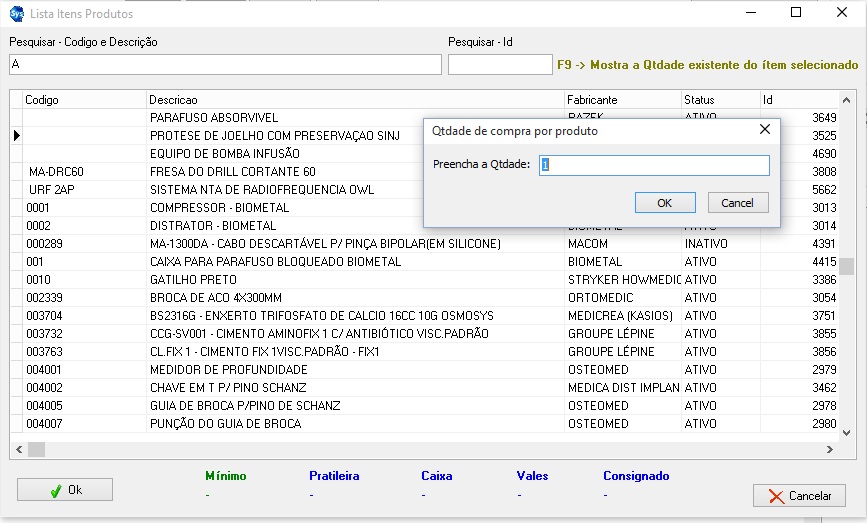Focus the Pesquisar Codigo e Descrição field
The width and height of the screenshot is (867, 523).
(x=225, y=65)
